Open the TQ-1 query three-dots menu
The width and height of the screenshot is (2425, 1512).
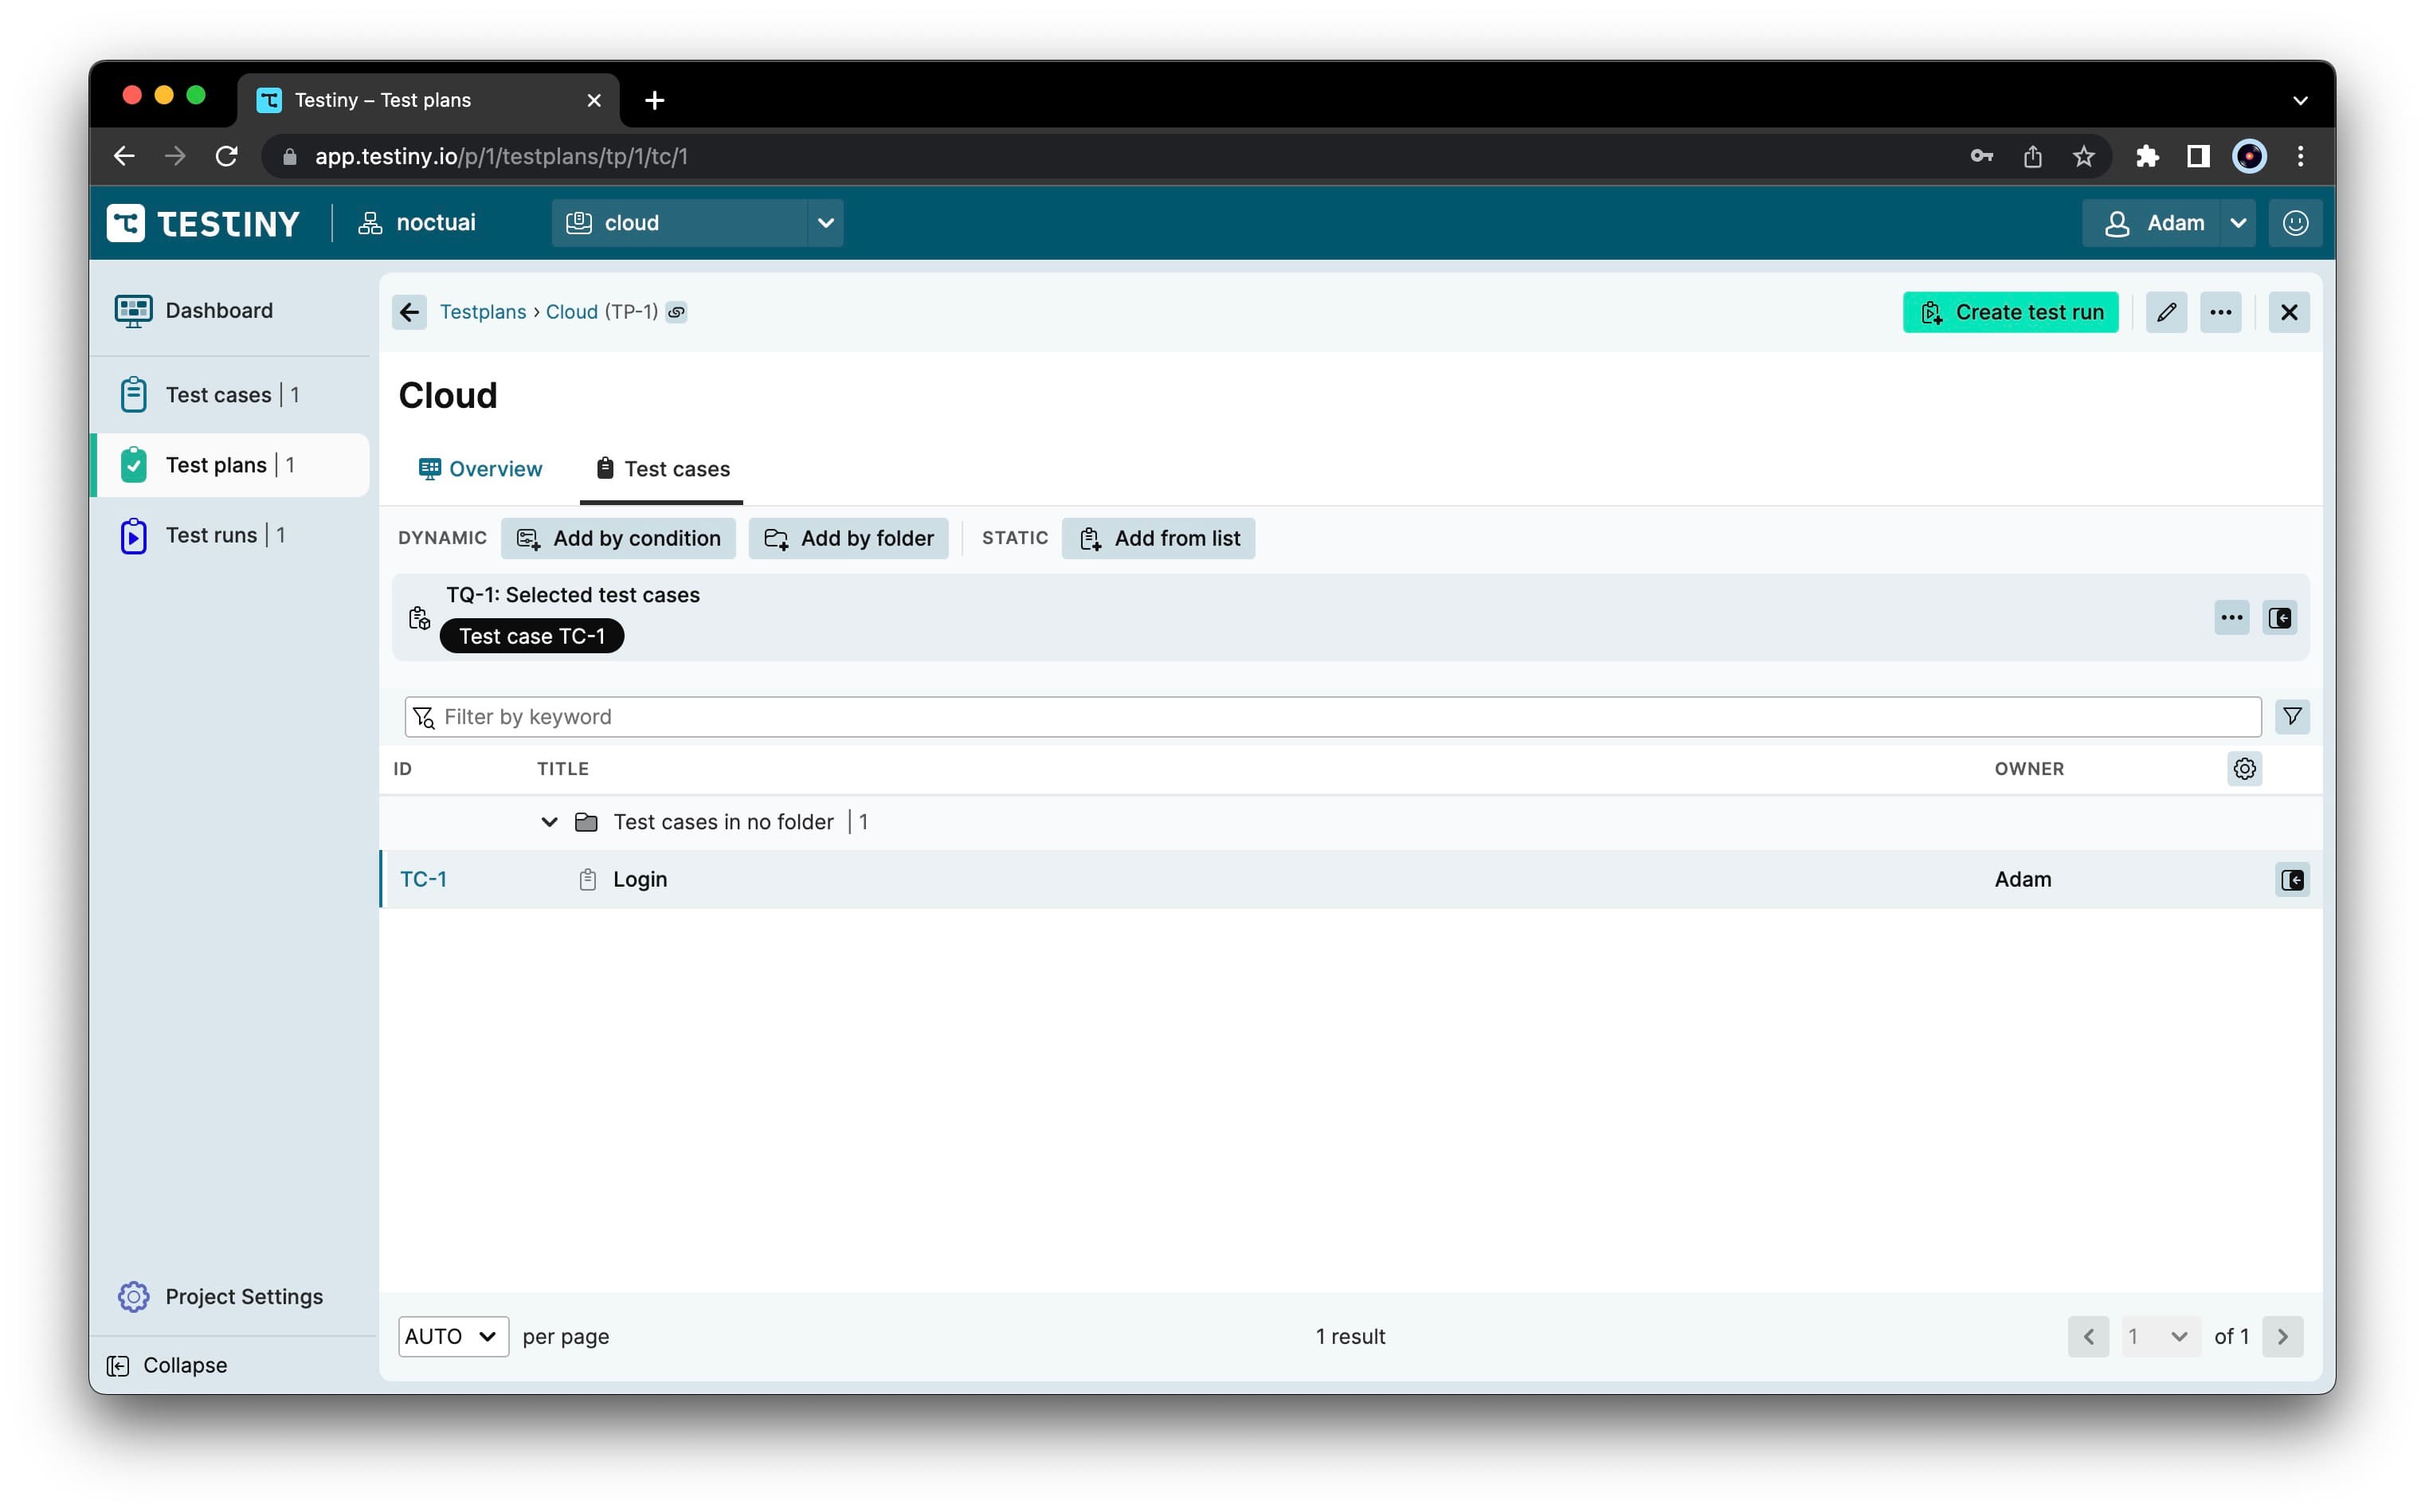coord(2231,617)
